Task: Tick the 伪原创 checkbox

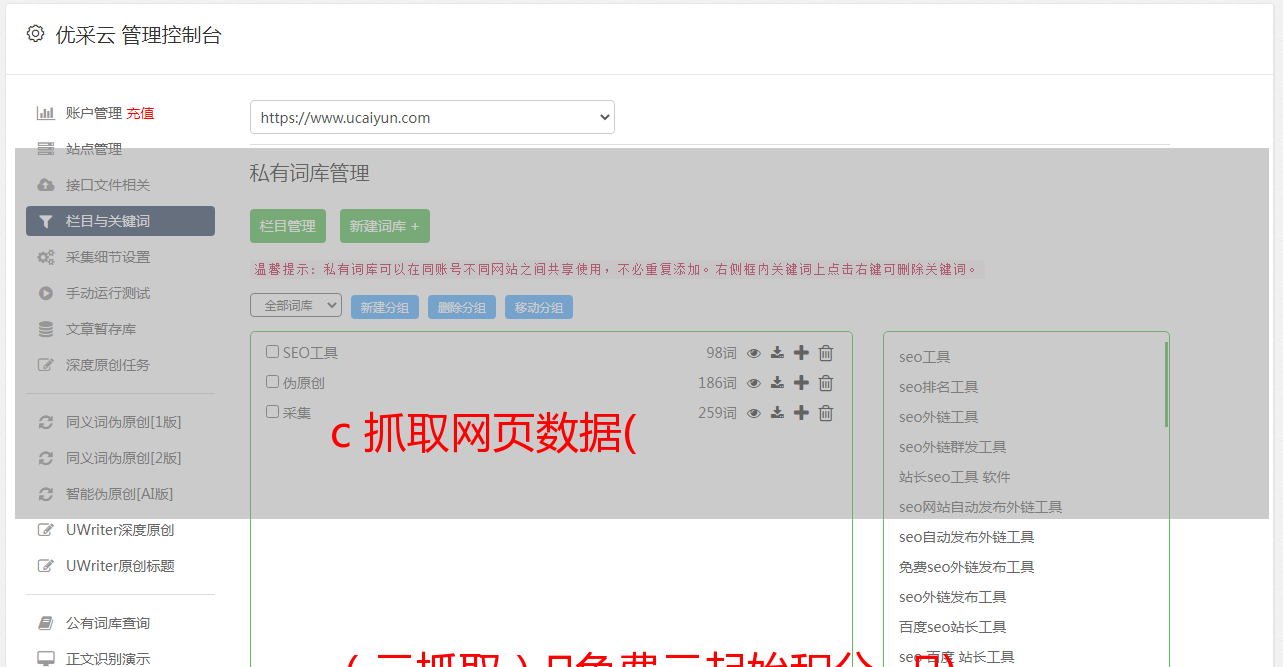Action: tap(272, 382)
